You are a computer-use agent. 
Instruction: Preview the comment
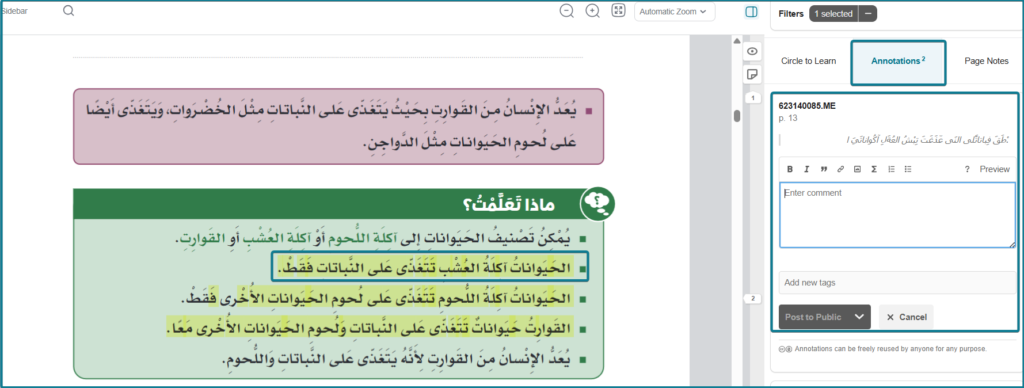pos(995,169)
